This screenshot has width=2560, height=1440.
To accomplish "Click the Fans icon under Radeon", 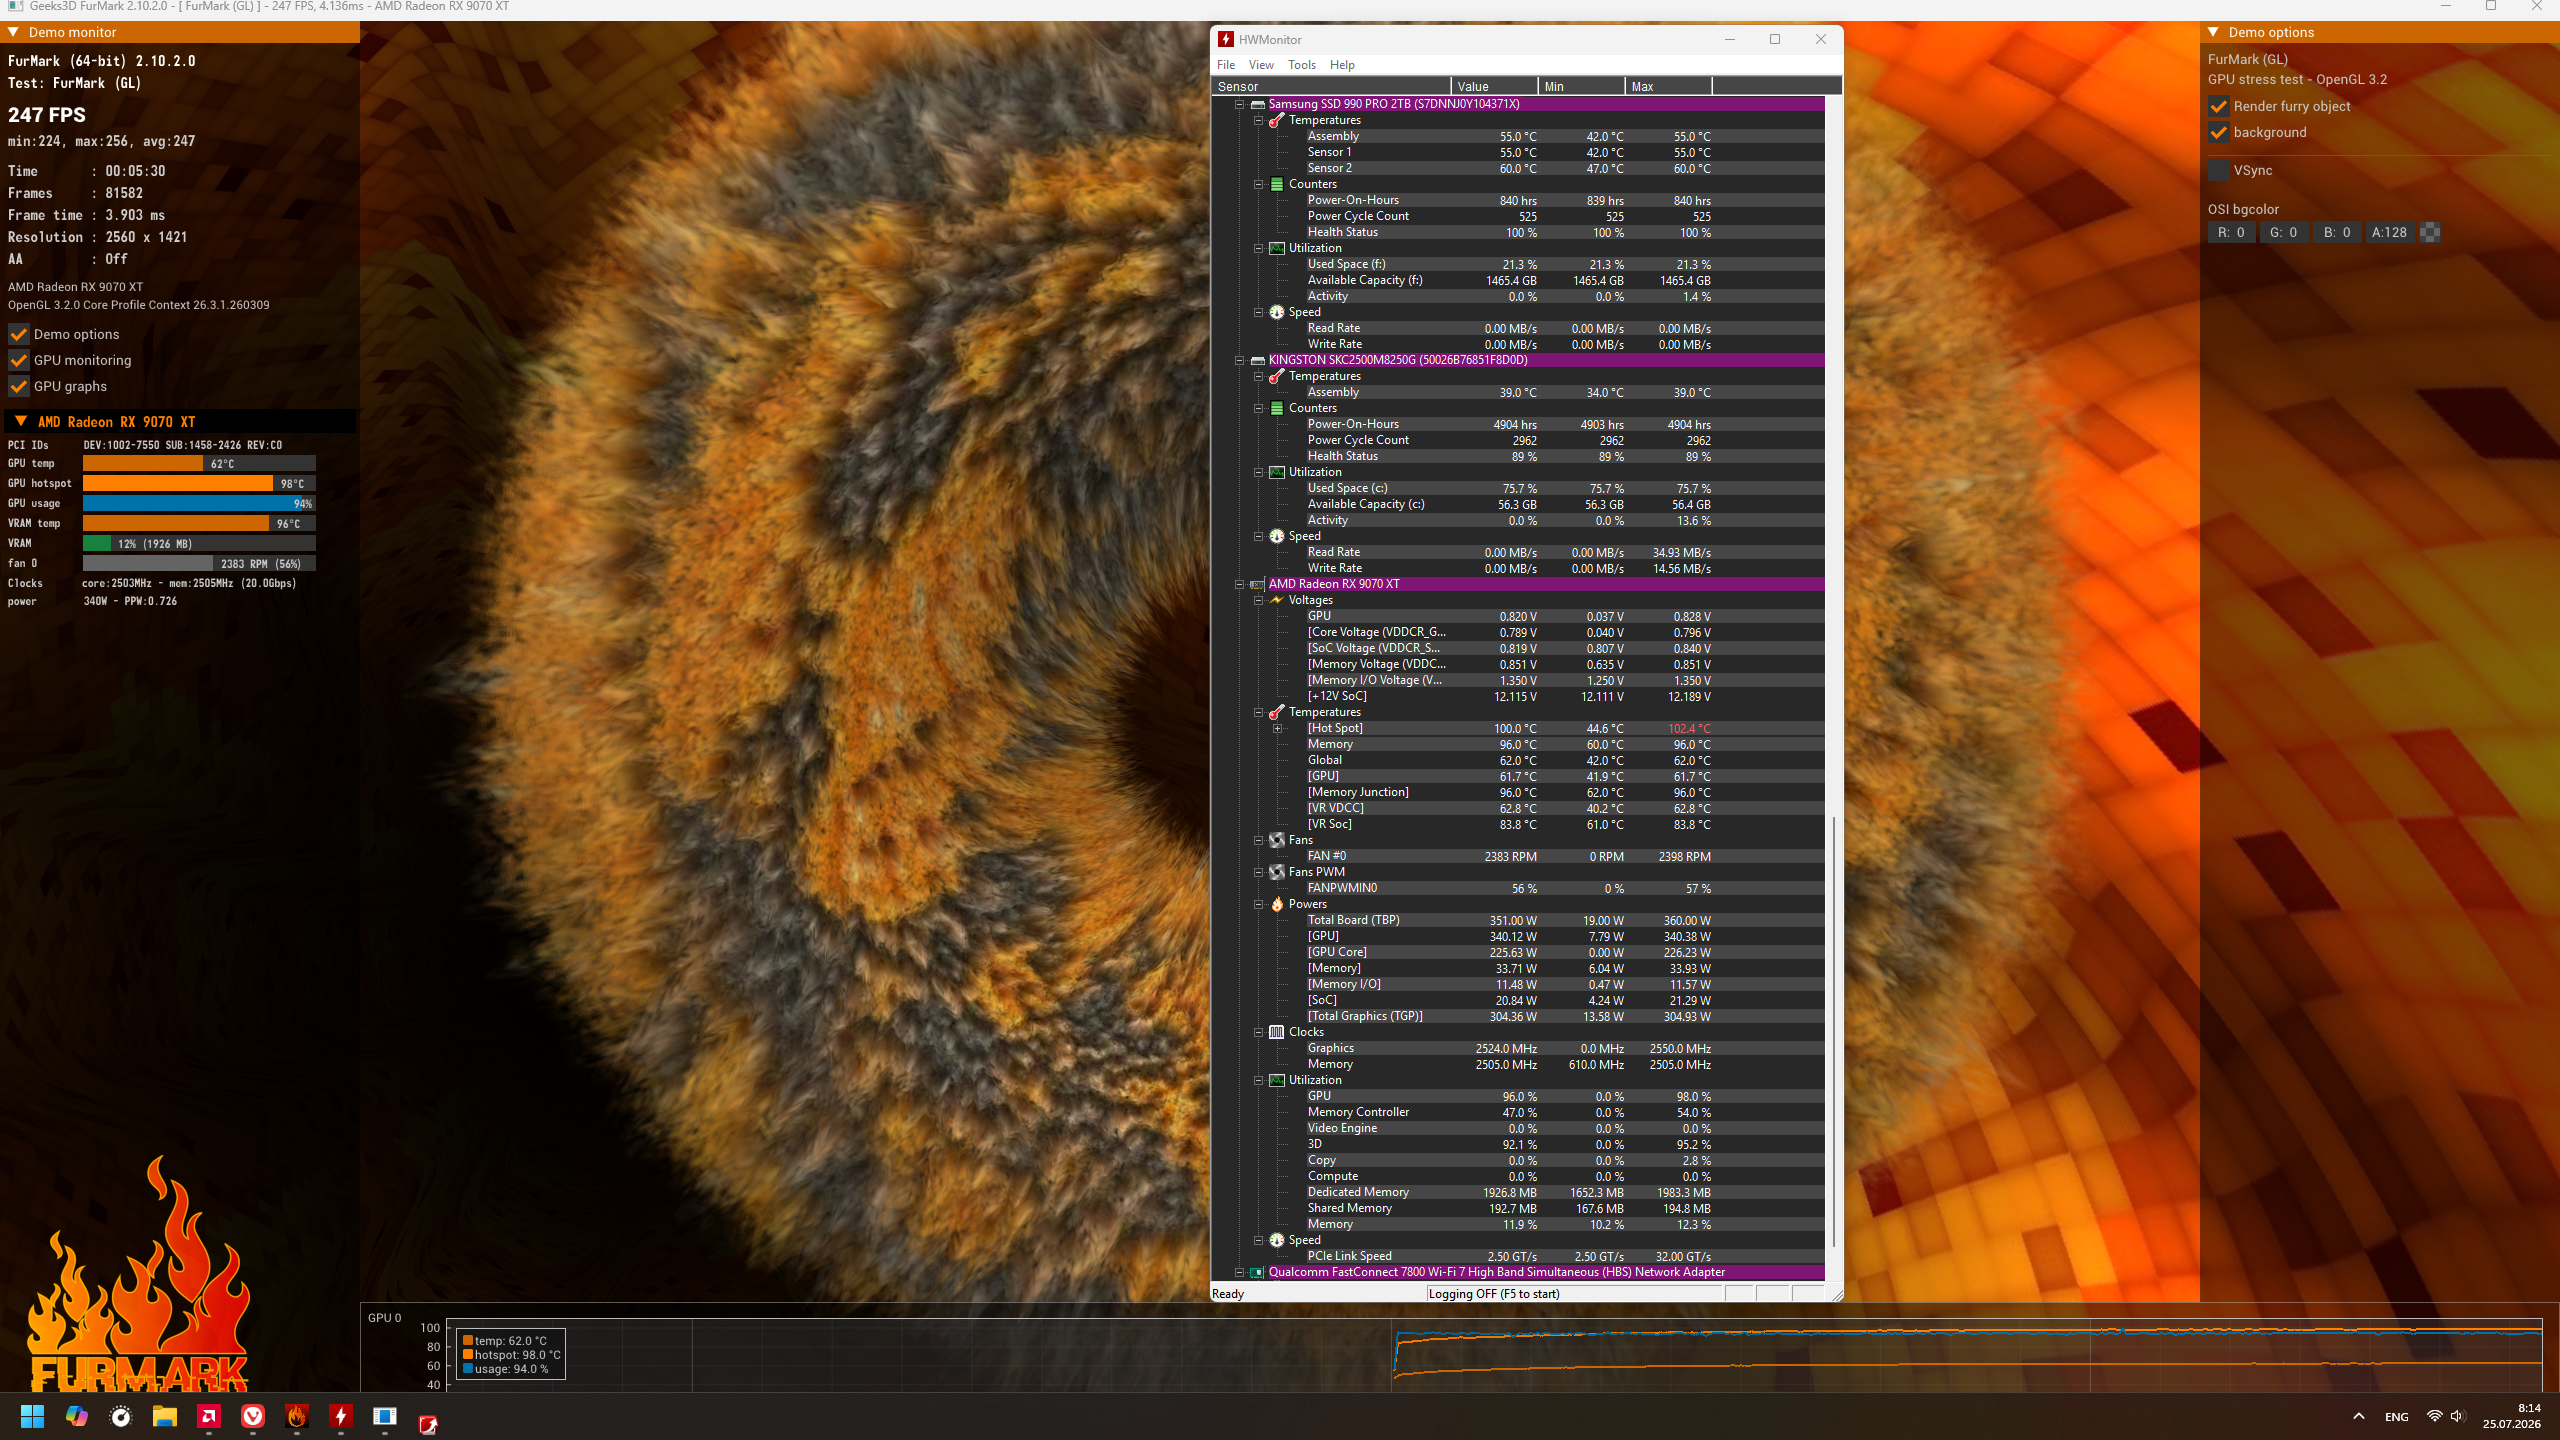I will [x=1277, y=840].
